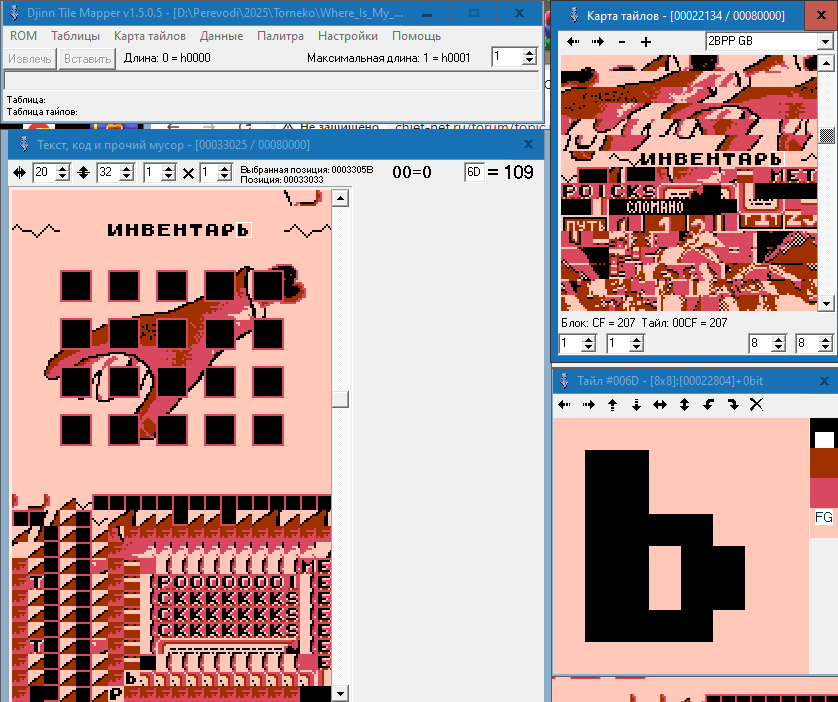
Task: Click the scrollbar thumb in text window
Action: click(340, 399)
